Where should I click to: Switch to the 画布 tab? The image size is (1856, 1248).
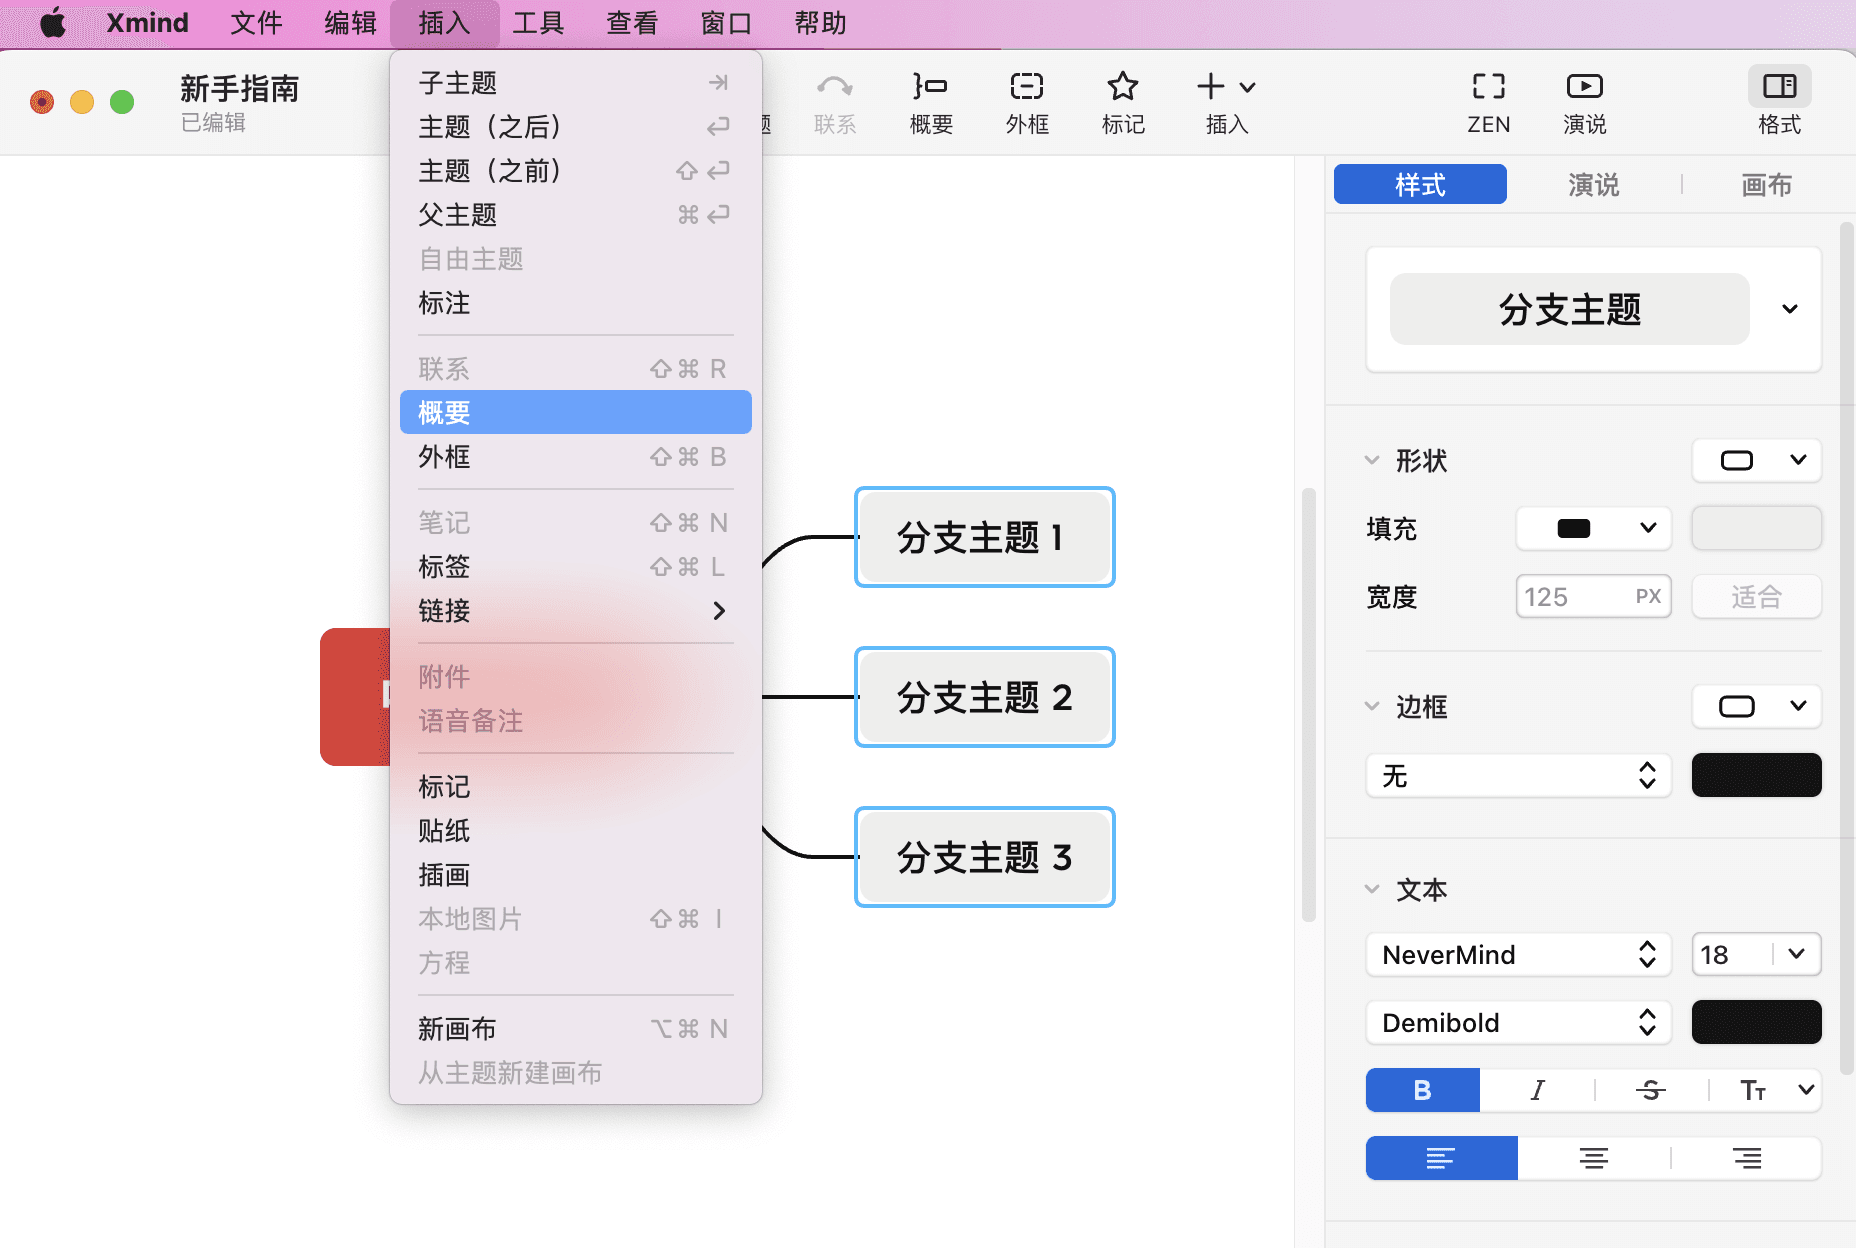[1765, 184]
